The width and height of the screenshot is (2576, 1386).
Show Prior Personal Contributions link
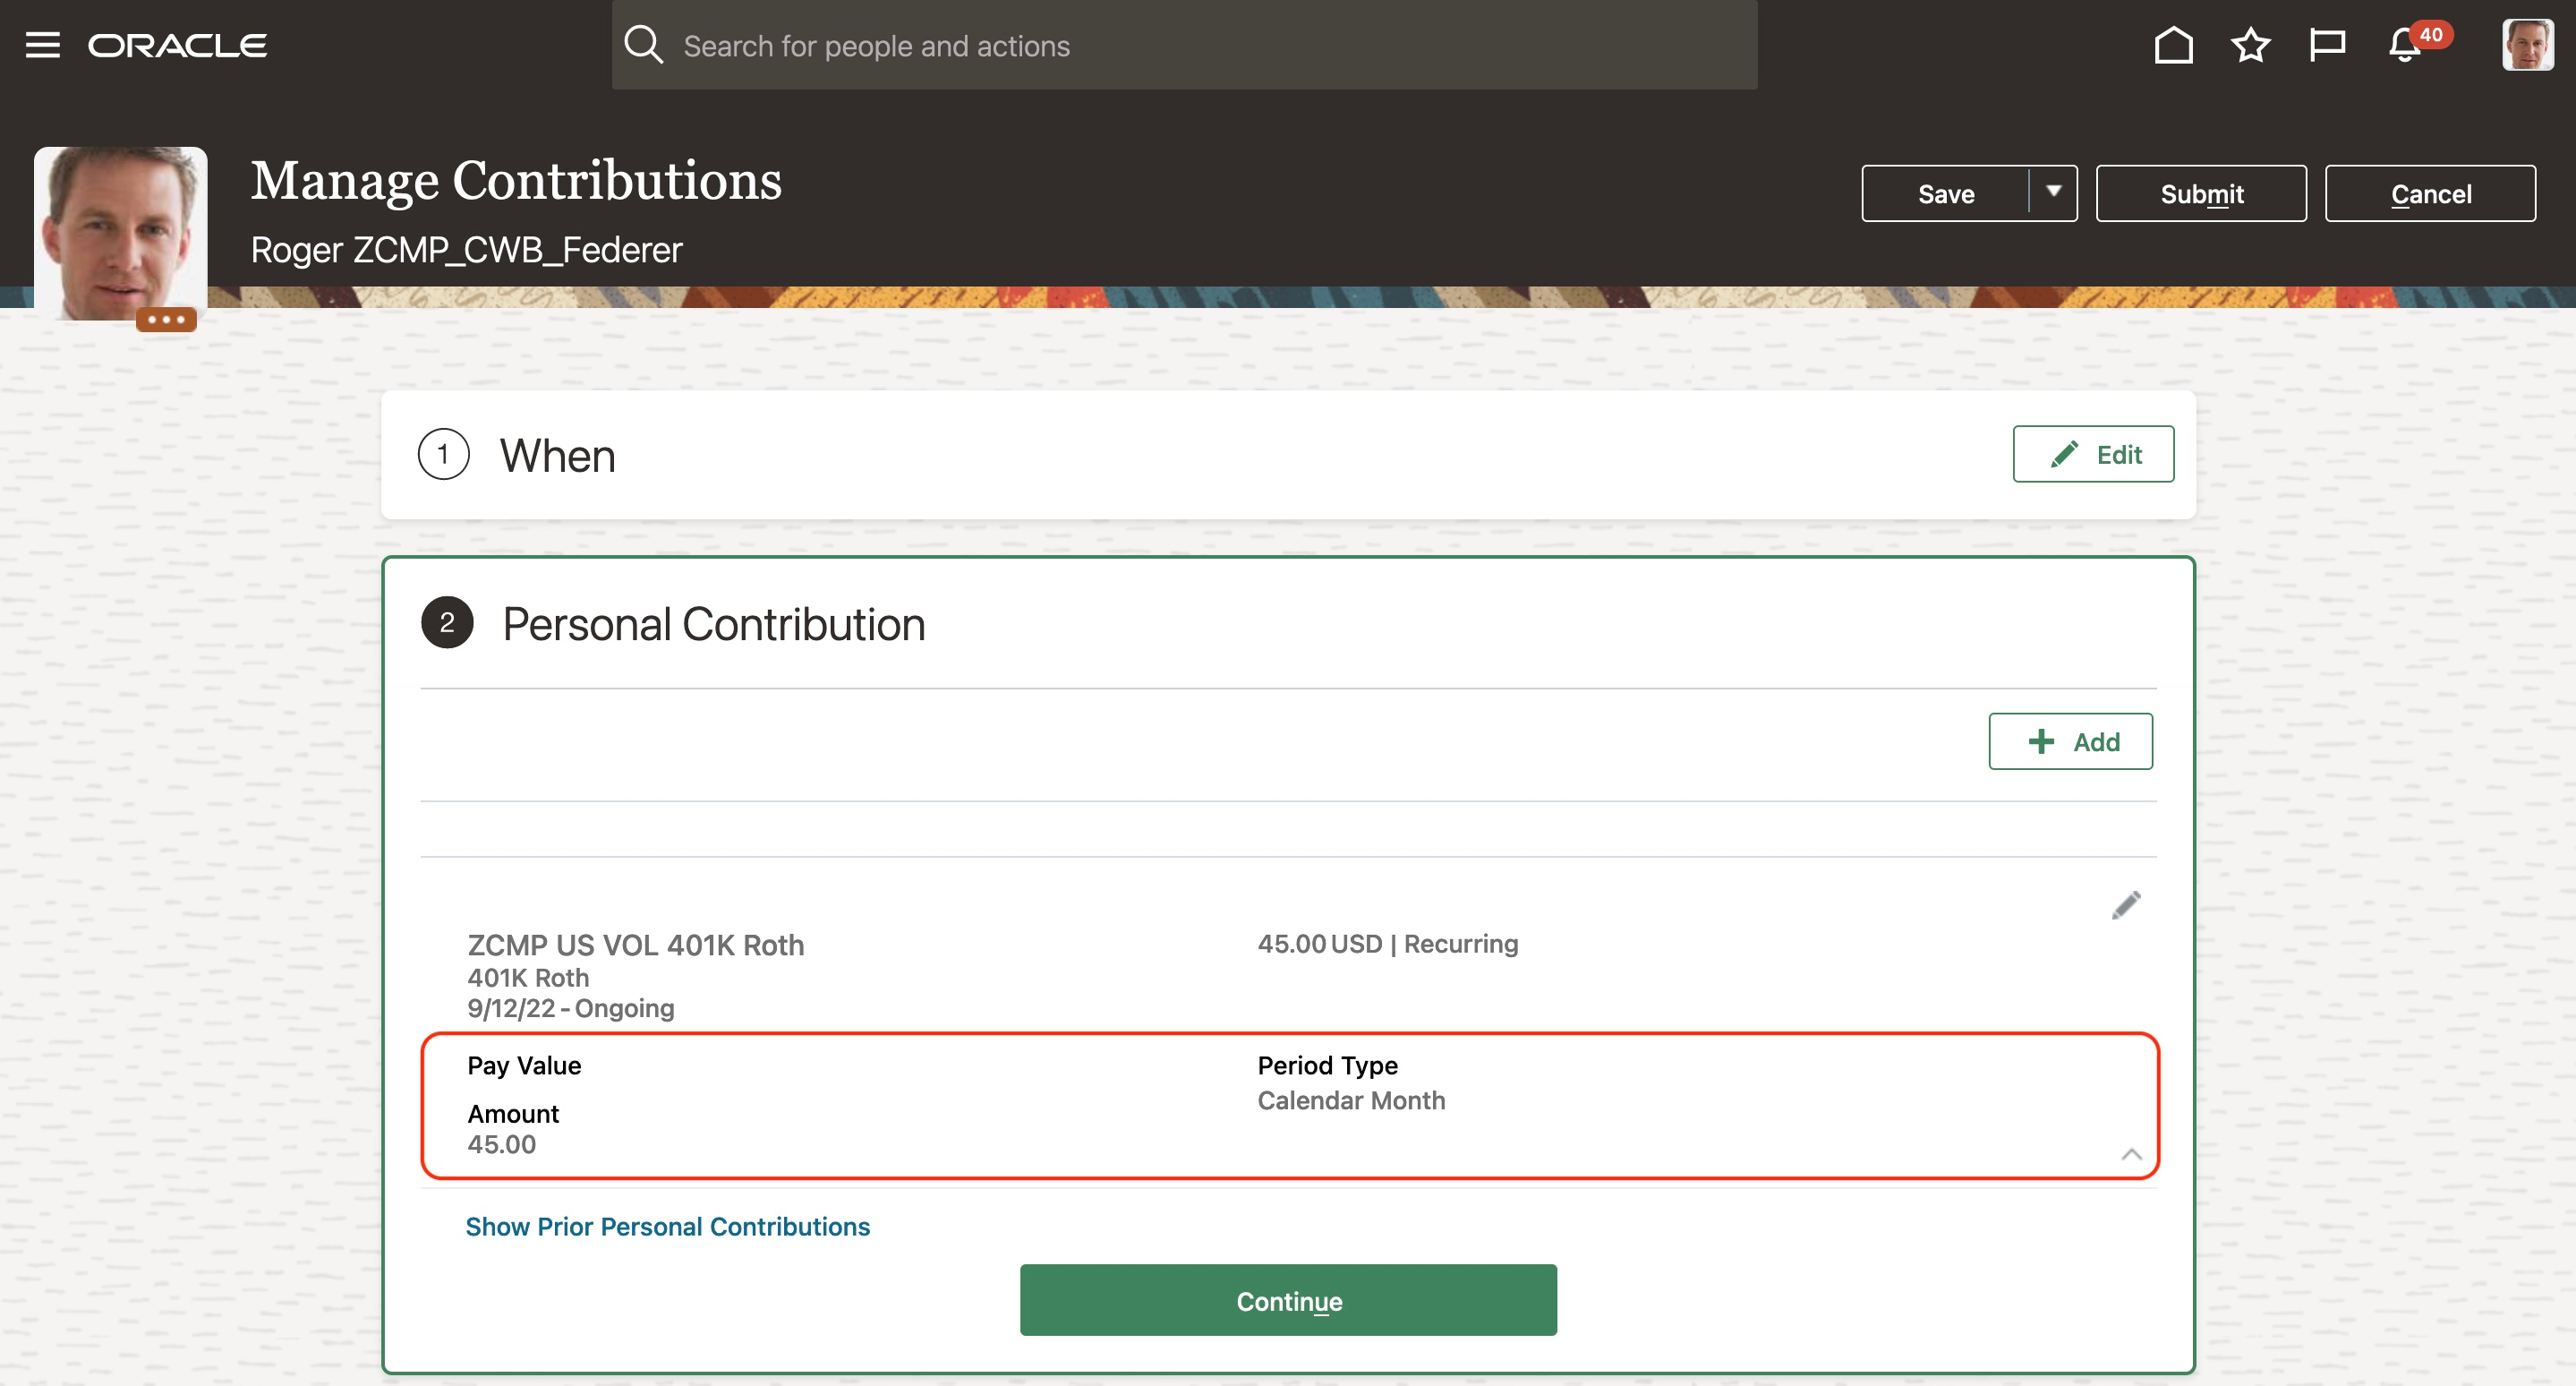point(667,1226)
